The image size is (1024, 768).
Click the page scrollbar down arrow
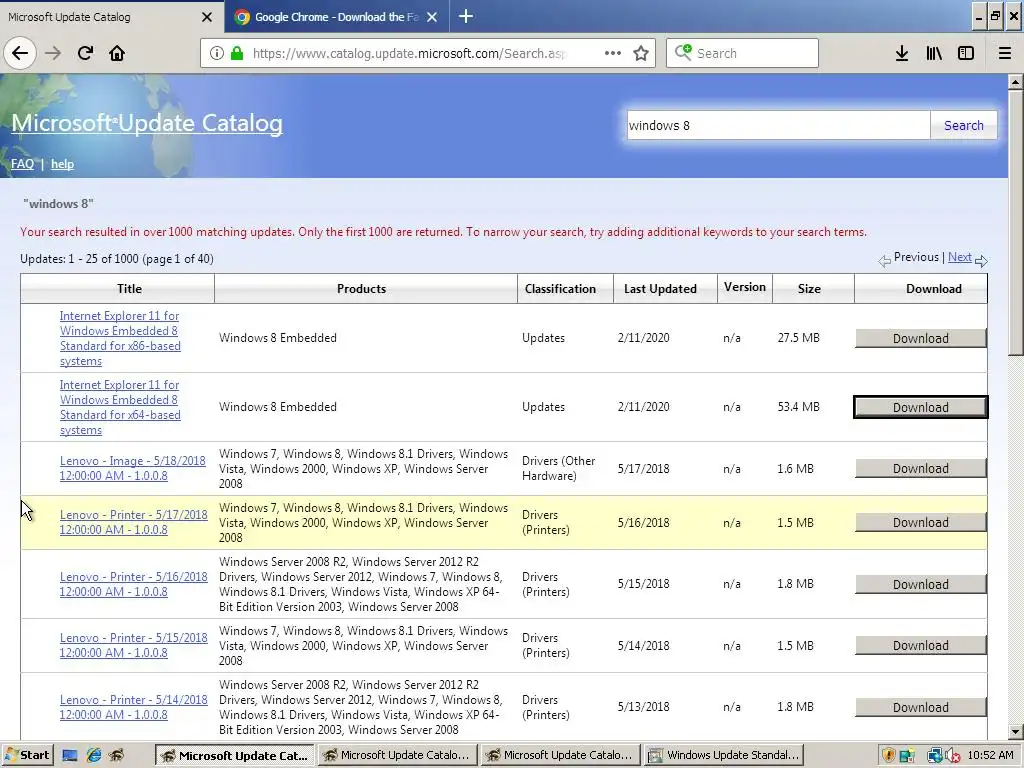coord(1015,731)
